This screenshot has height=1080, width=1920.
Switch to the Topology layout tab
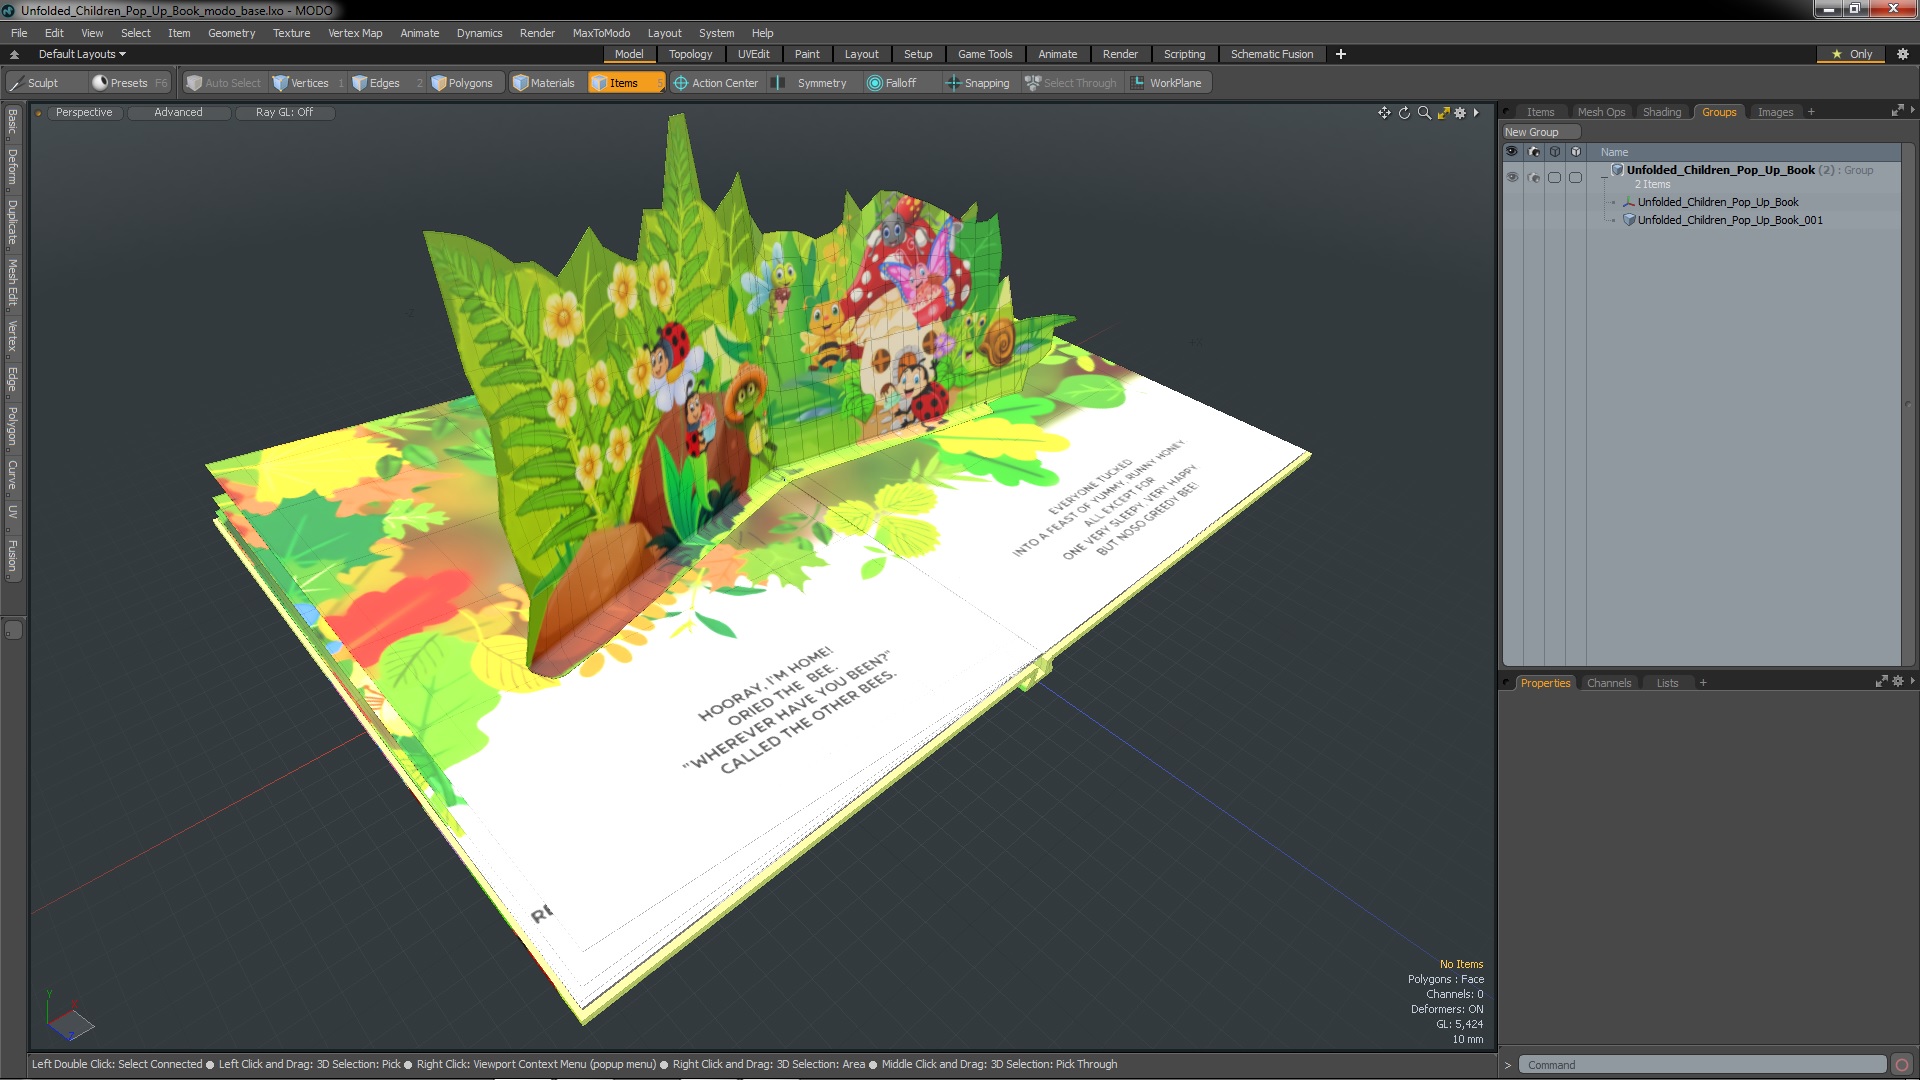[x=690, y=54]
